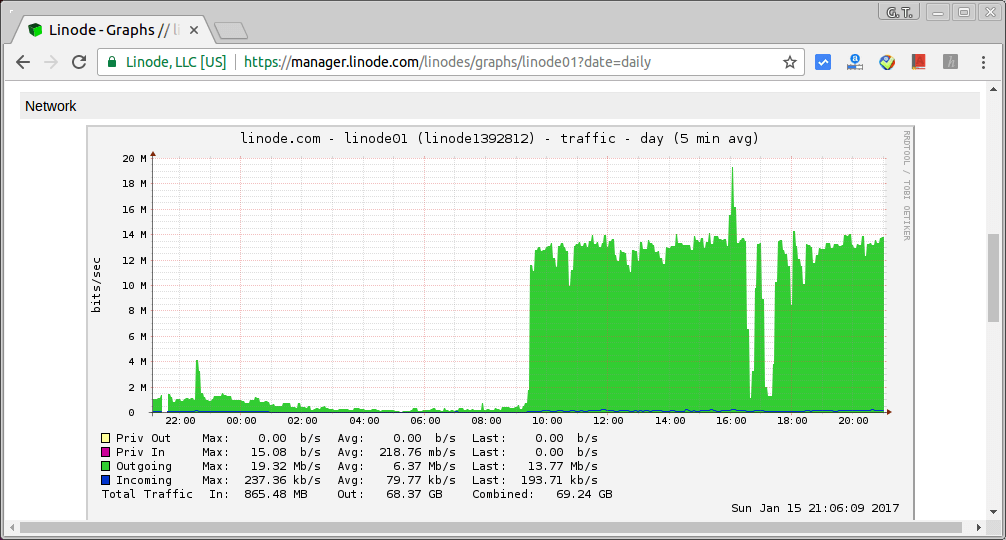
Task: Bookmark this page with the star icon
Action: point(790,62)
